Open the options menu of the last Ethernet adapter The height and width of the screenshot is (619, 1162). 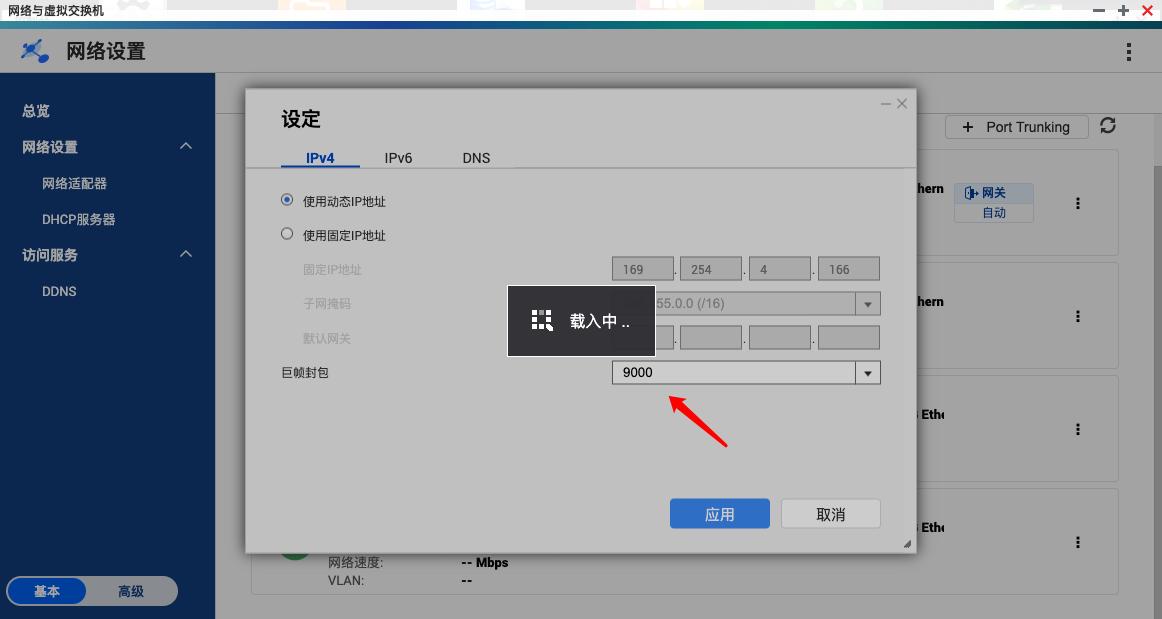click(1078, 541)
